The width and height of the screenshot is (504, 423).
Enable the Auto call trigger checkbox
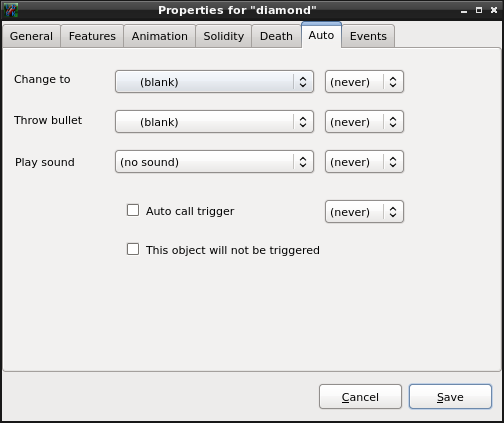133,210
